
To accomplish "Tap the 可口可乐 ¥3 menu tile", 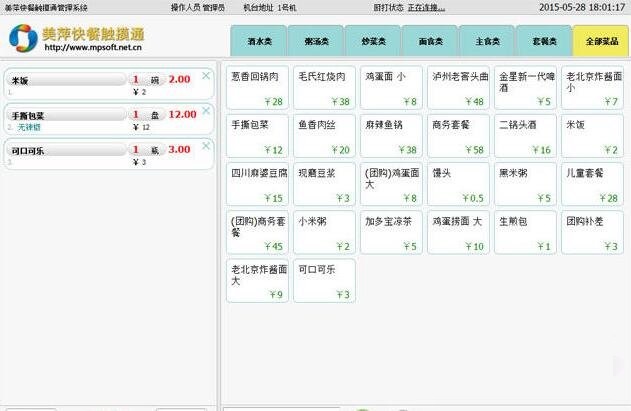I will (324, 281).
